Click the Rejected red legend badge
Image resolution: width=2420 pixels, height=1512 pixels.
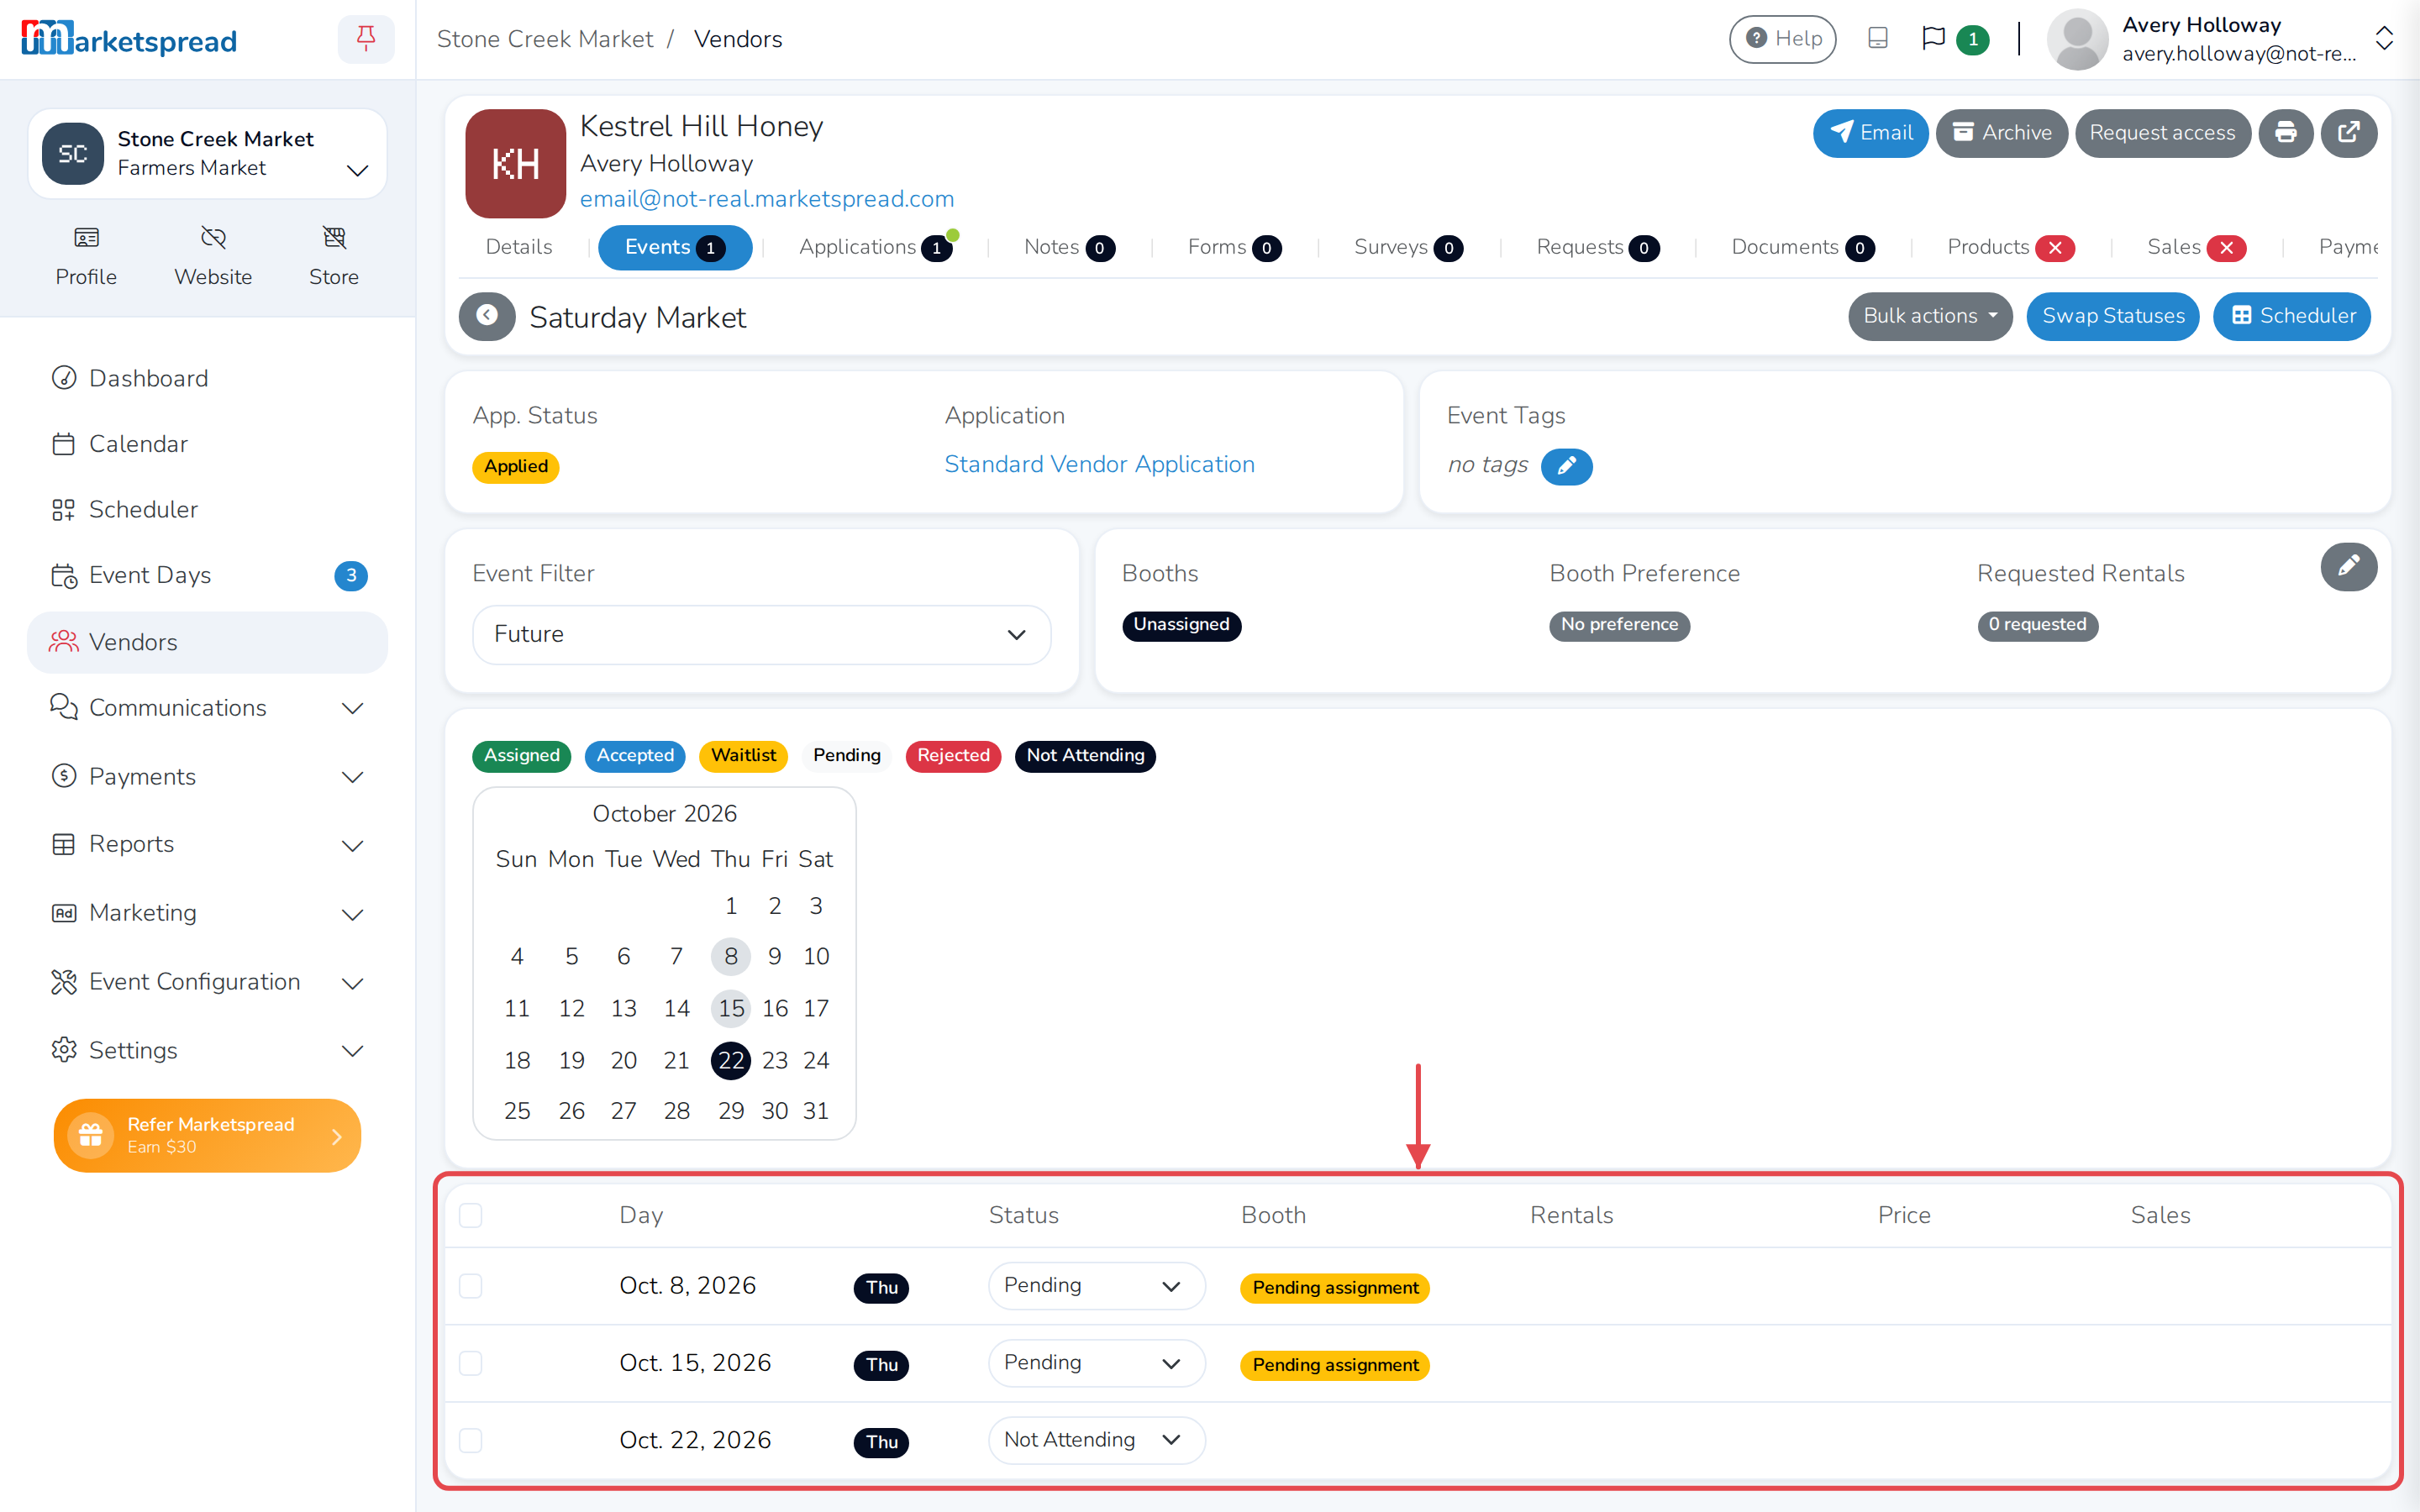tap(952, 756)
